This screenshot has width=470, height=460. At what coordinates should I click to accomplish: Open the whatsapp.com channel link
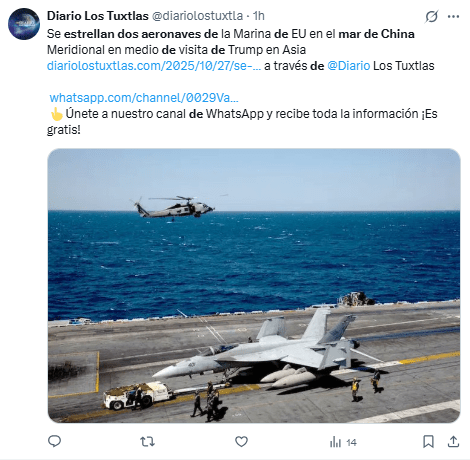(x=144, y=98)
